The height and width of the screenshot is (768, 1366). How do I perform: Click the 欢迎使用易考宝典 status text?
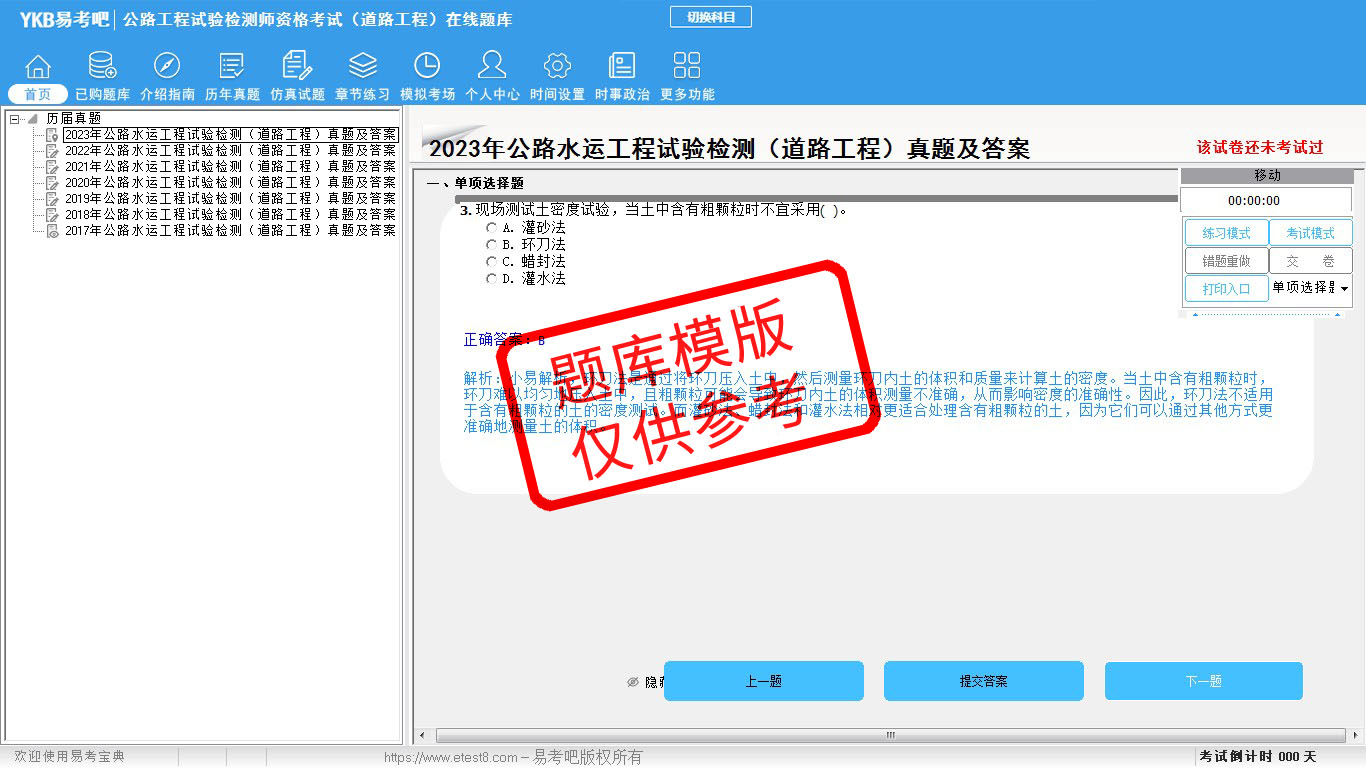[69, 757]
